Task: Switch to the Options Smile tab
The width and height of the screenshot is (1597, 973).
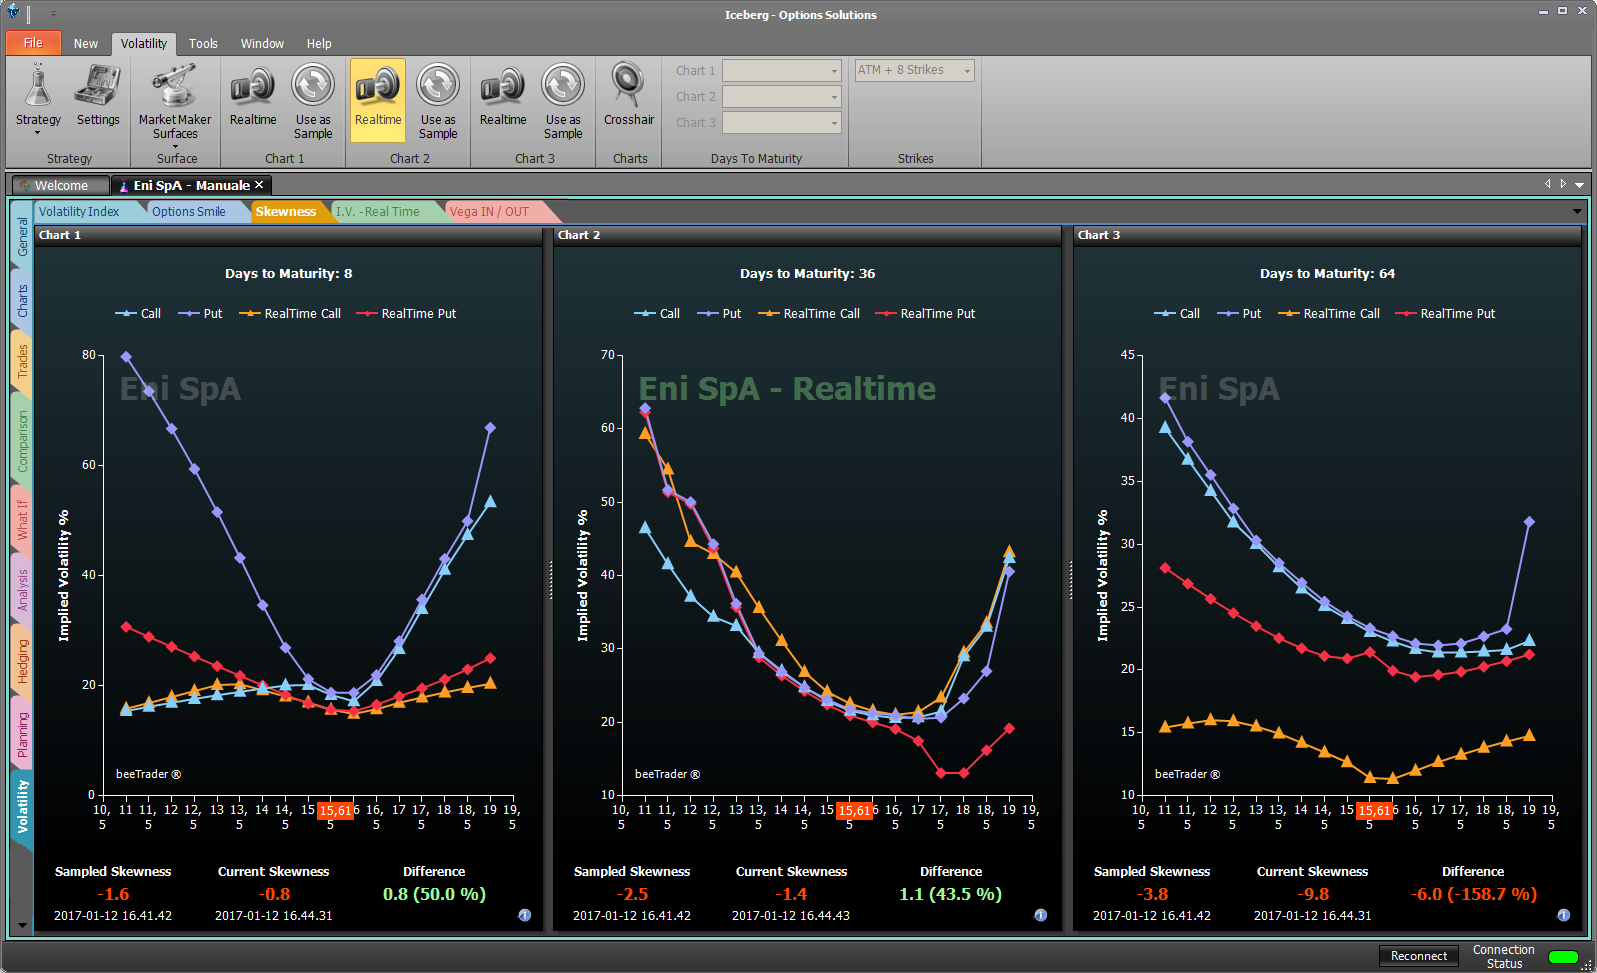Action: click(188, 212)
